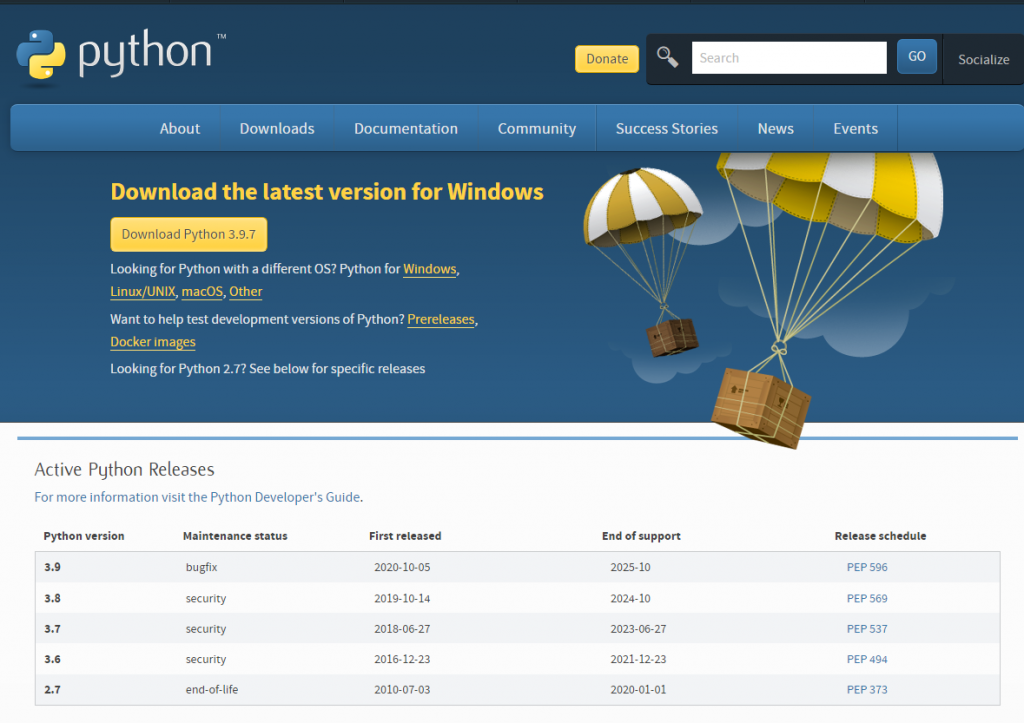The width and height of the screenshot is (1024, 723).
Task: Click the 2024-10 end of support cell
Action: pos(630,598)
